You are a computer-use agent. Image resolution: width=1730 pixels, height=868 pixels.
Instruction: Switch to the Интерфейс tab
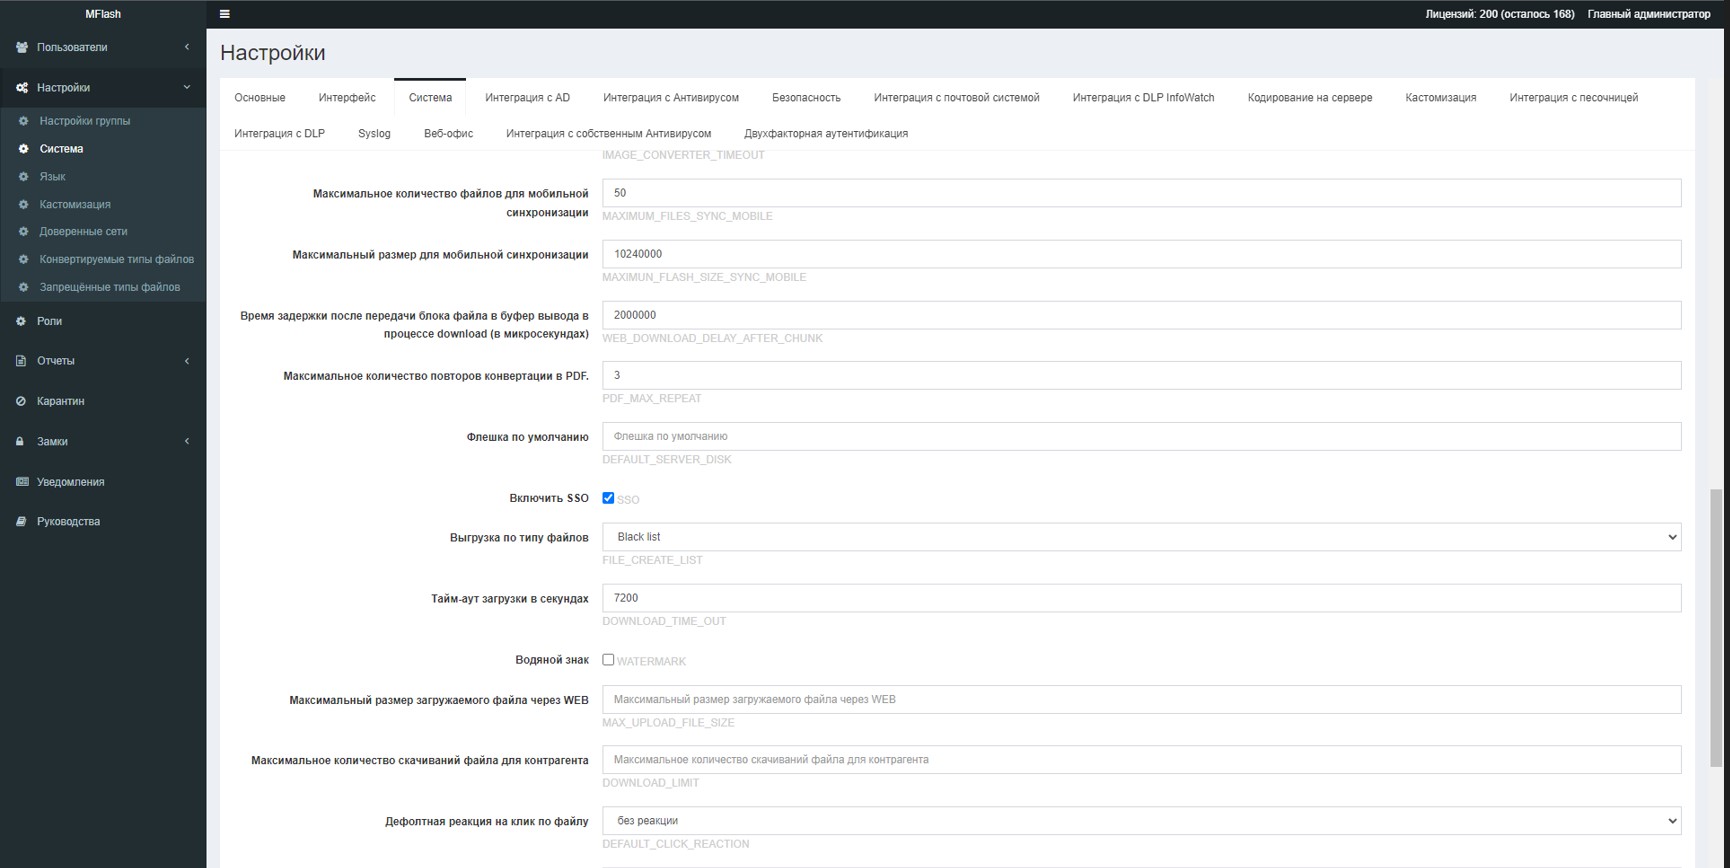pos(347,98)
